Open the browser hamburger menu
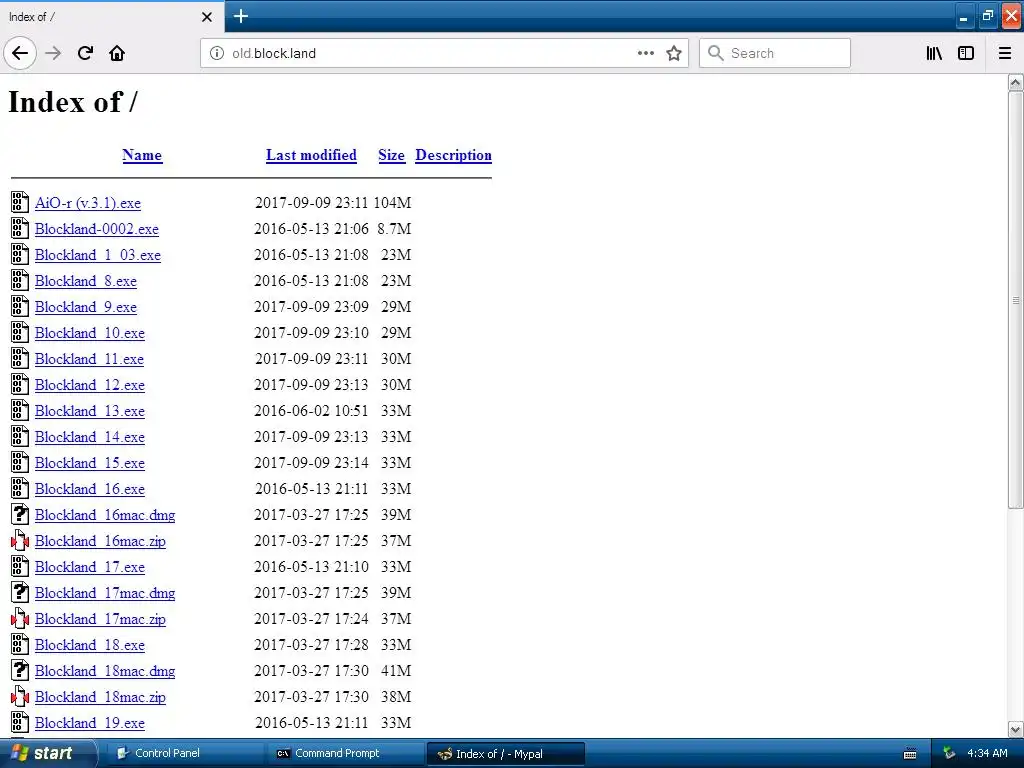 (1004, 53)
